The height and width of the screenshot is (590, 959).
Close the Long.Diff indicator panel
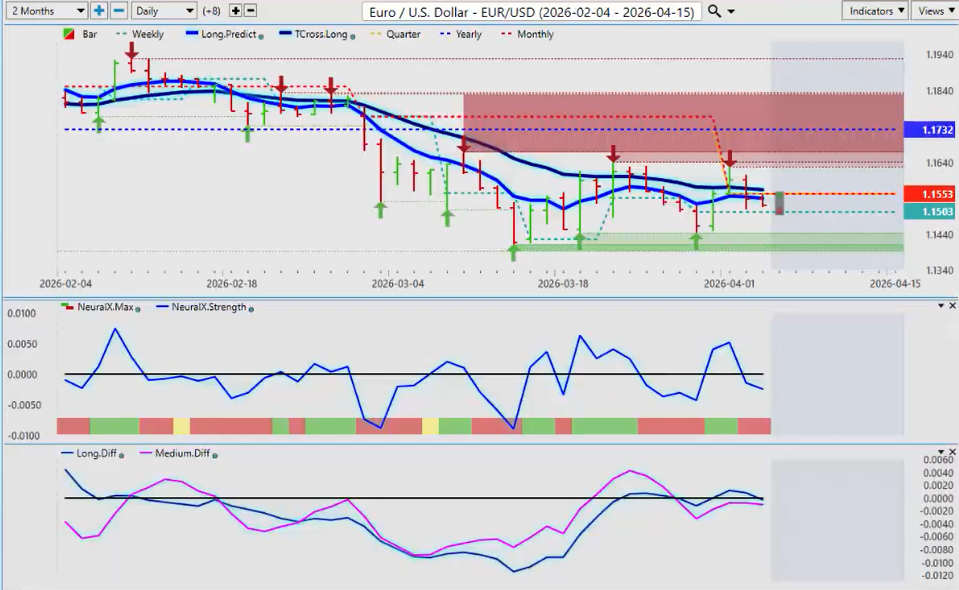pos(951,452)
